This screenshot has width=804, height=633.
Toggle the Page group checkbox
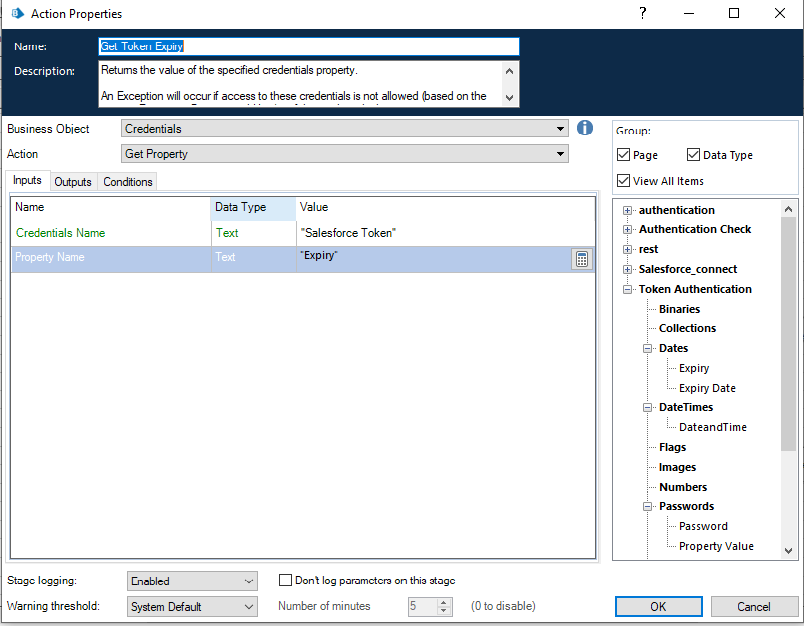pos(624,155)
